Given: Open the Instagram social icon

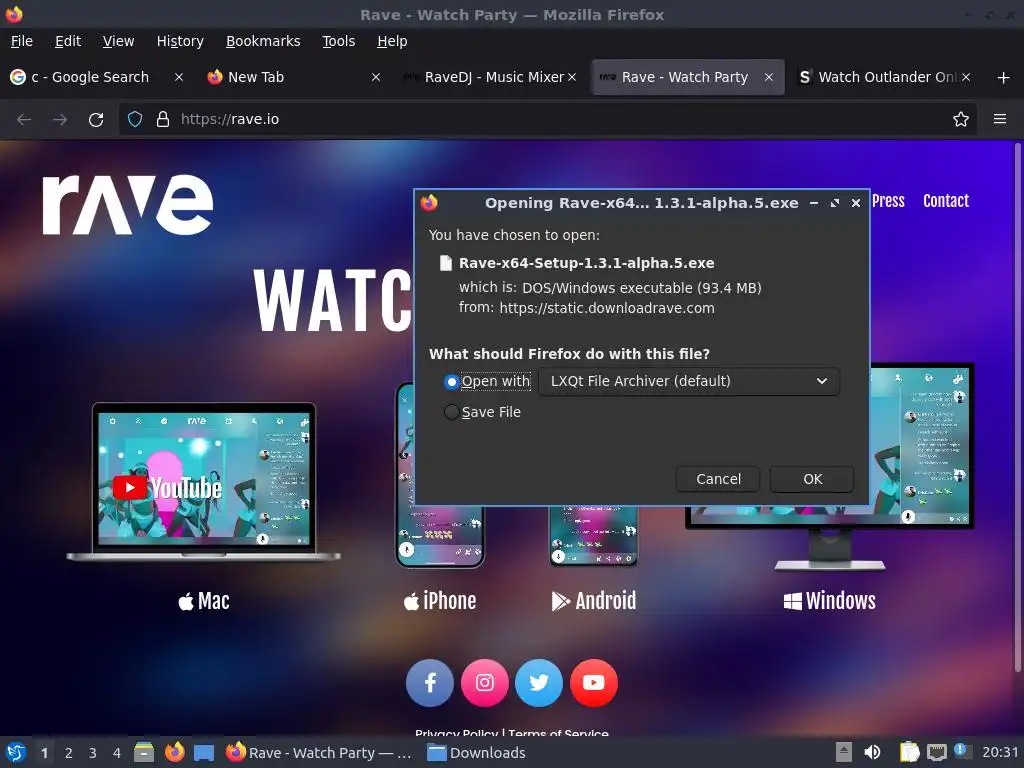Looking at the screenshot, I should click(x=485, y=682).
